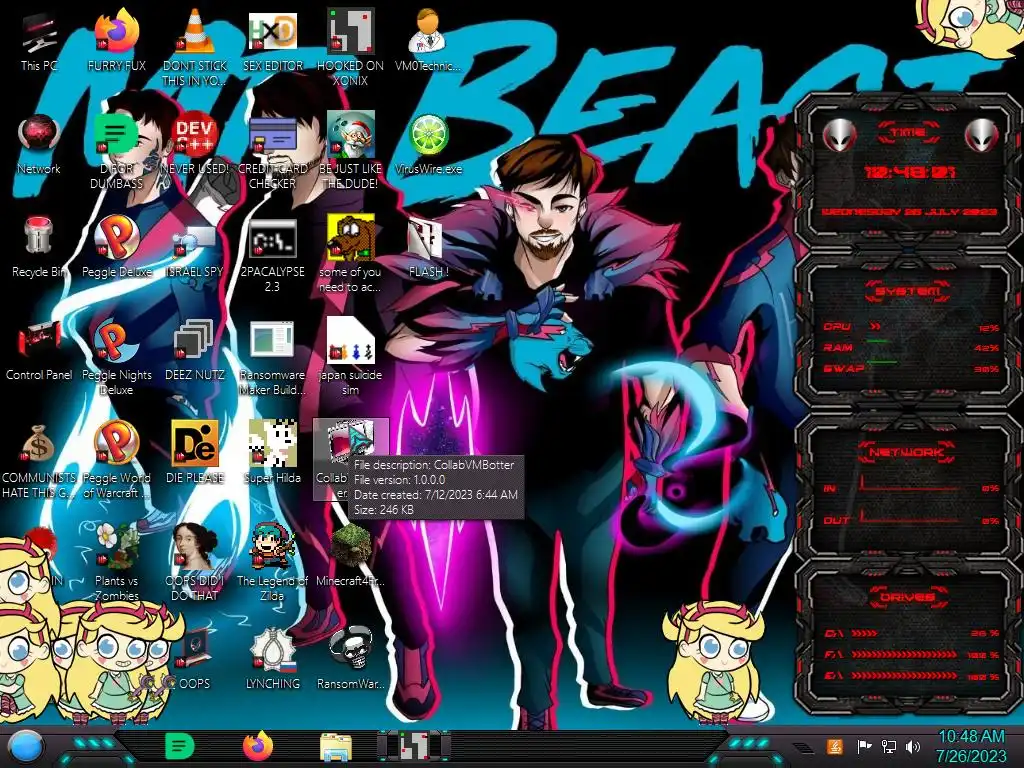Click the SYSTEM header in the gadget
Image resolution: width=1024 pixels, height=768 pixels.
point(908,291)
